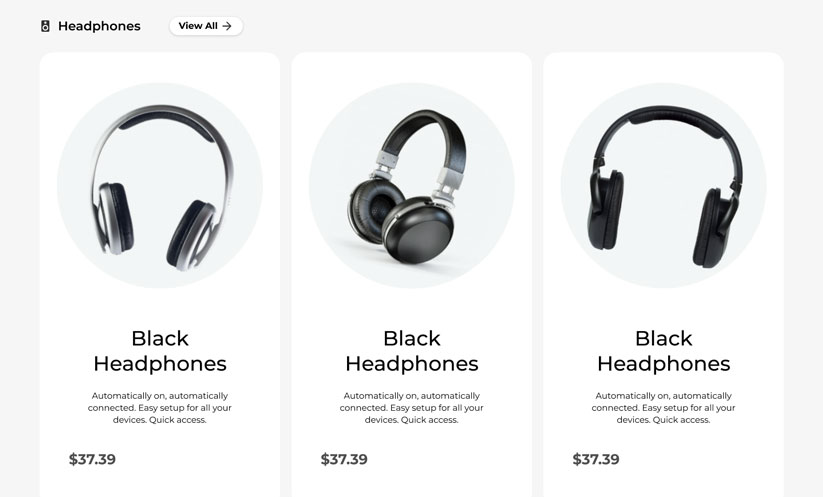Open third card's Black Headphones title
The image size is (823, 497).
point(663,351)
